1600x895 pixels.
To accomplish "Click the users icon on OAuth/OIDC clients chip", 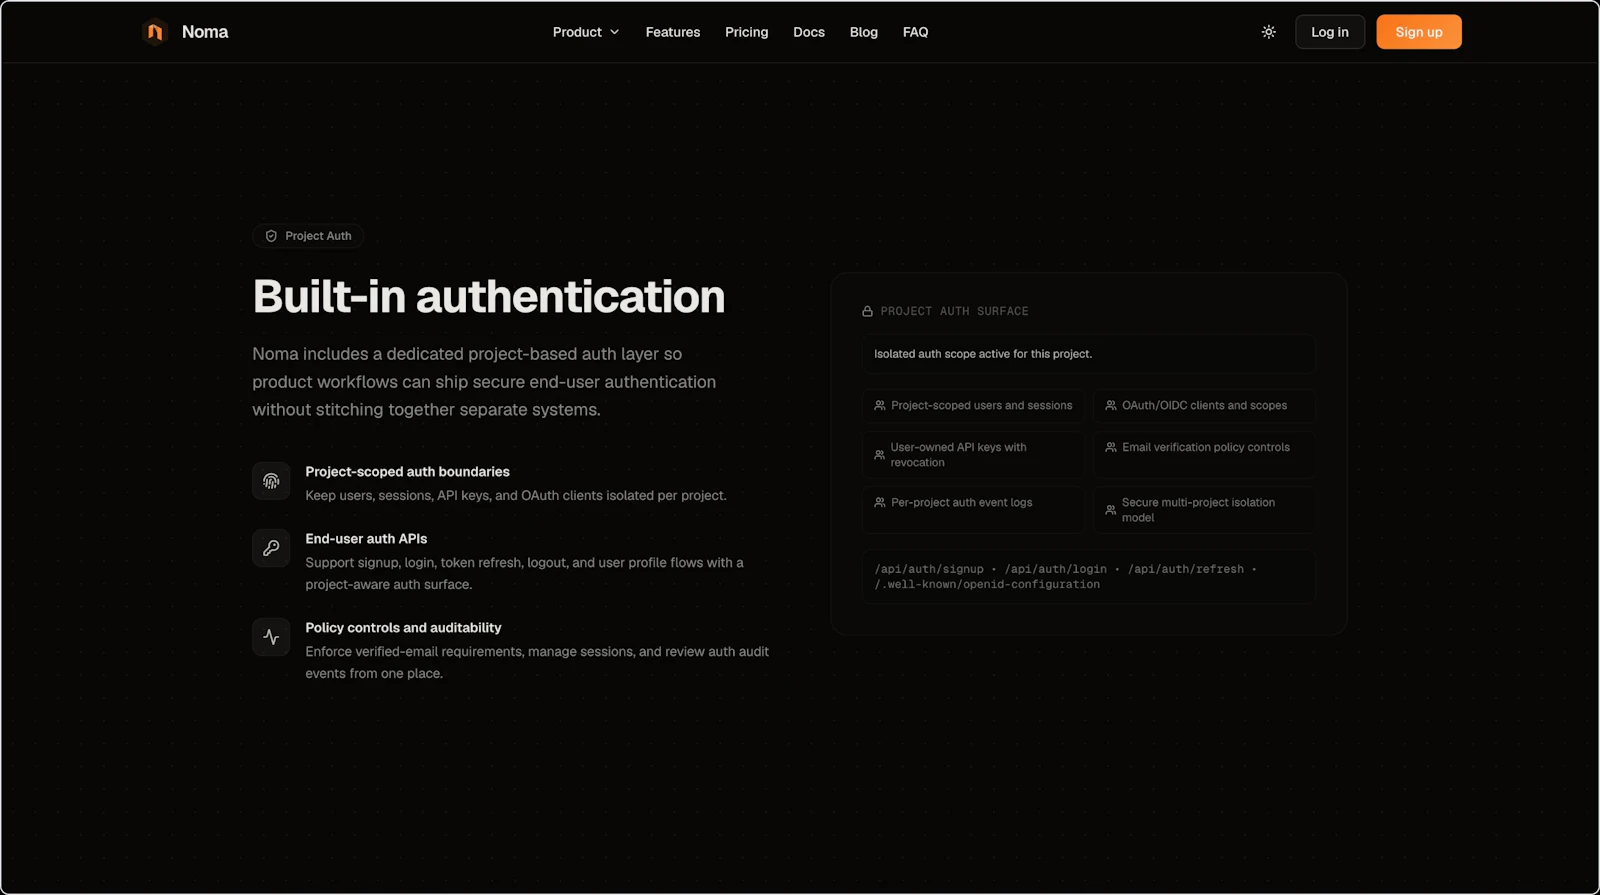I will click(1111, 405).
